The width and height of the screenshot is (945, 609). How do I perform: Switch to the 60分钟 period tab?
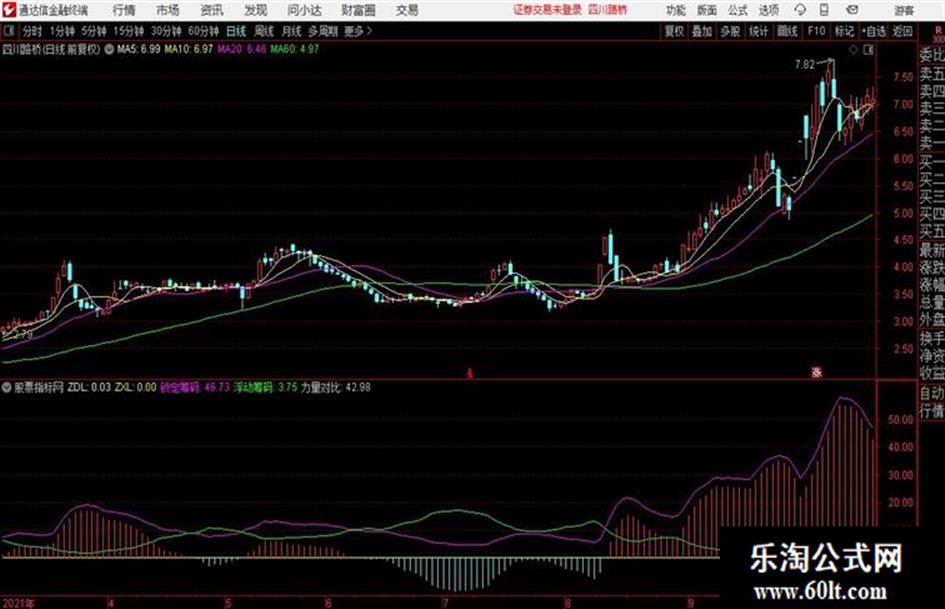(x=203, y=31)
